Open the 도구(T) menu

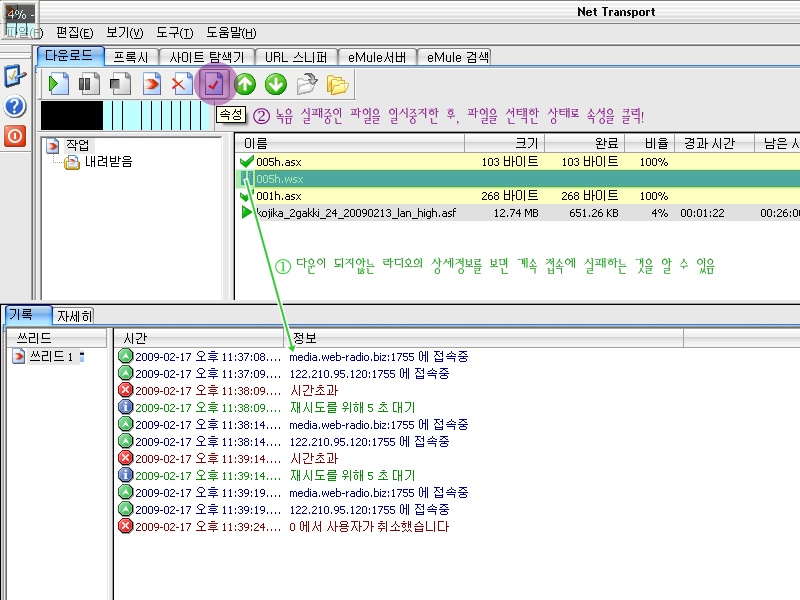(x=174, y=33)
